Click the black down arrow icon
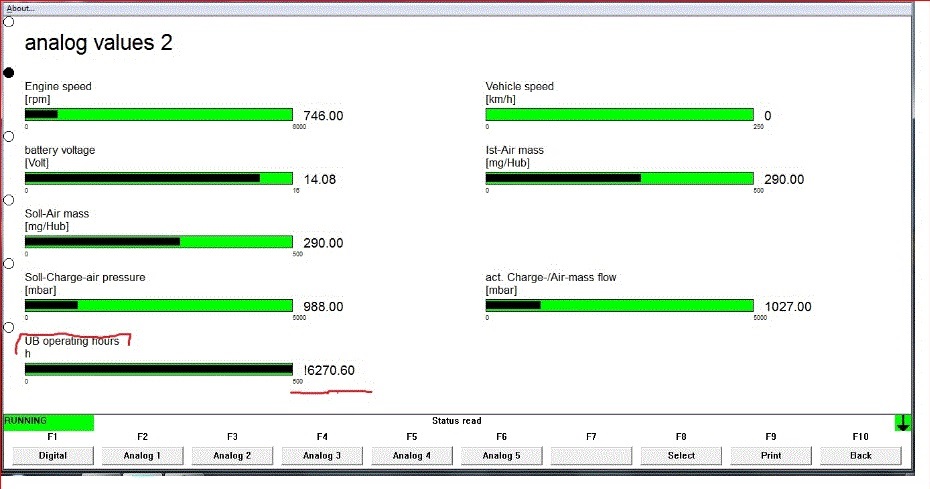Image resolution: width=930 pixels, height=489 pixels. coord(903,423)
